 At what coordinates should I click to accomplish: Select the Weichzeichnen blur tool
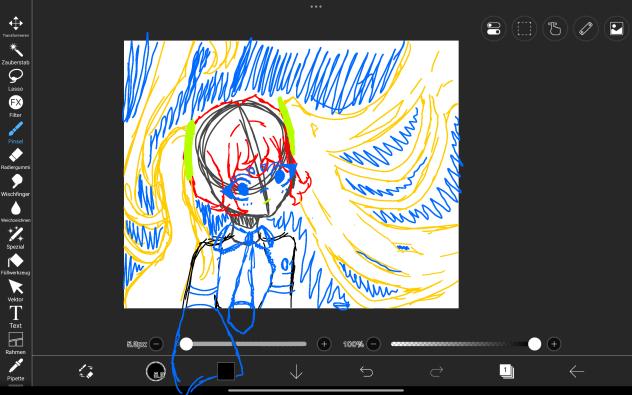[16, 212]
